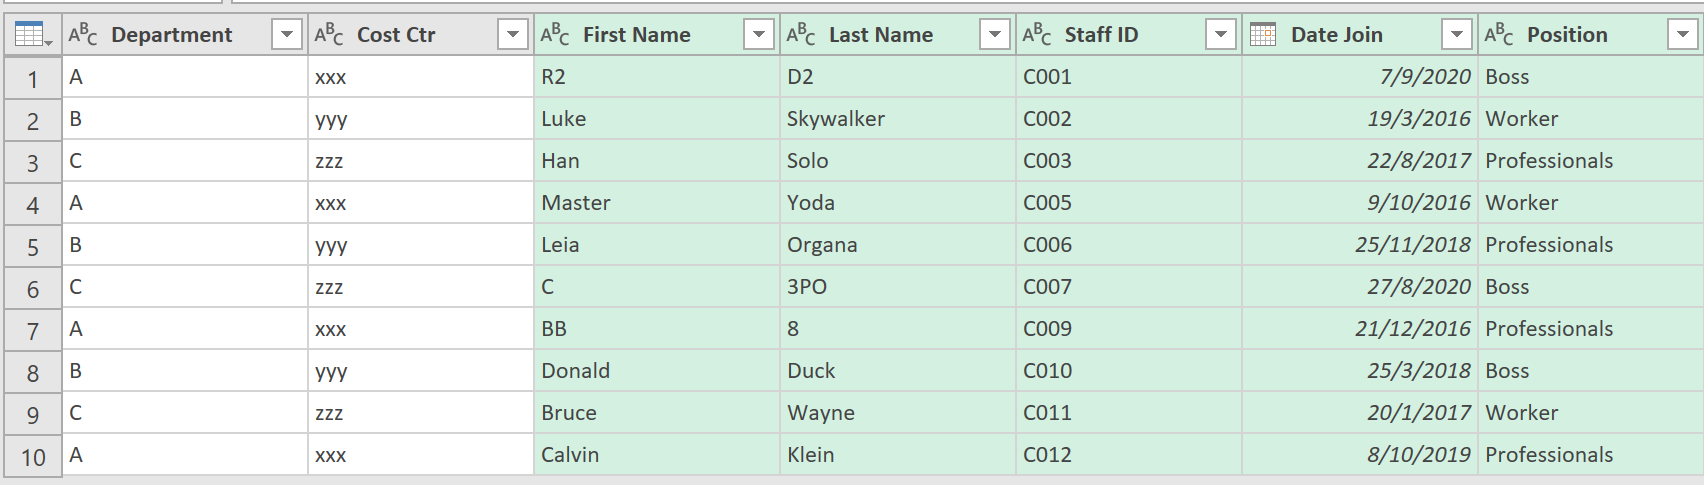
Task: Click the text type icon on Department column
Action: pyautogui.click(x=83, y=35)
